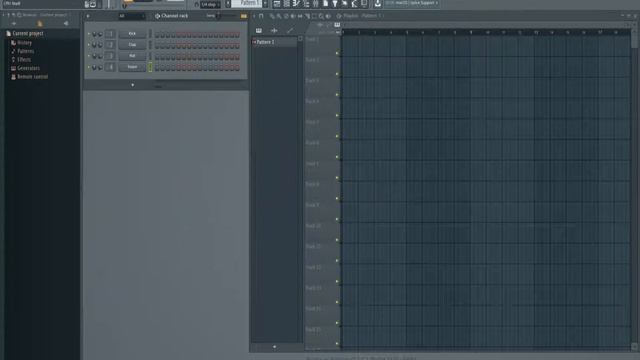Open the Pattern 1 selector dropdown
The width and height of the screenshot is (640, 360).
[x=247, y=4]
